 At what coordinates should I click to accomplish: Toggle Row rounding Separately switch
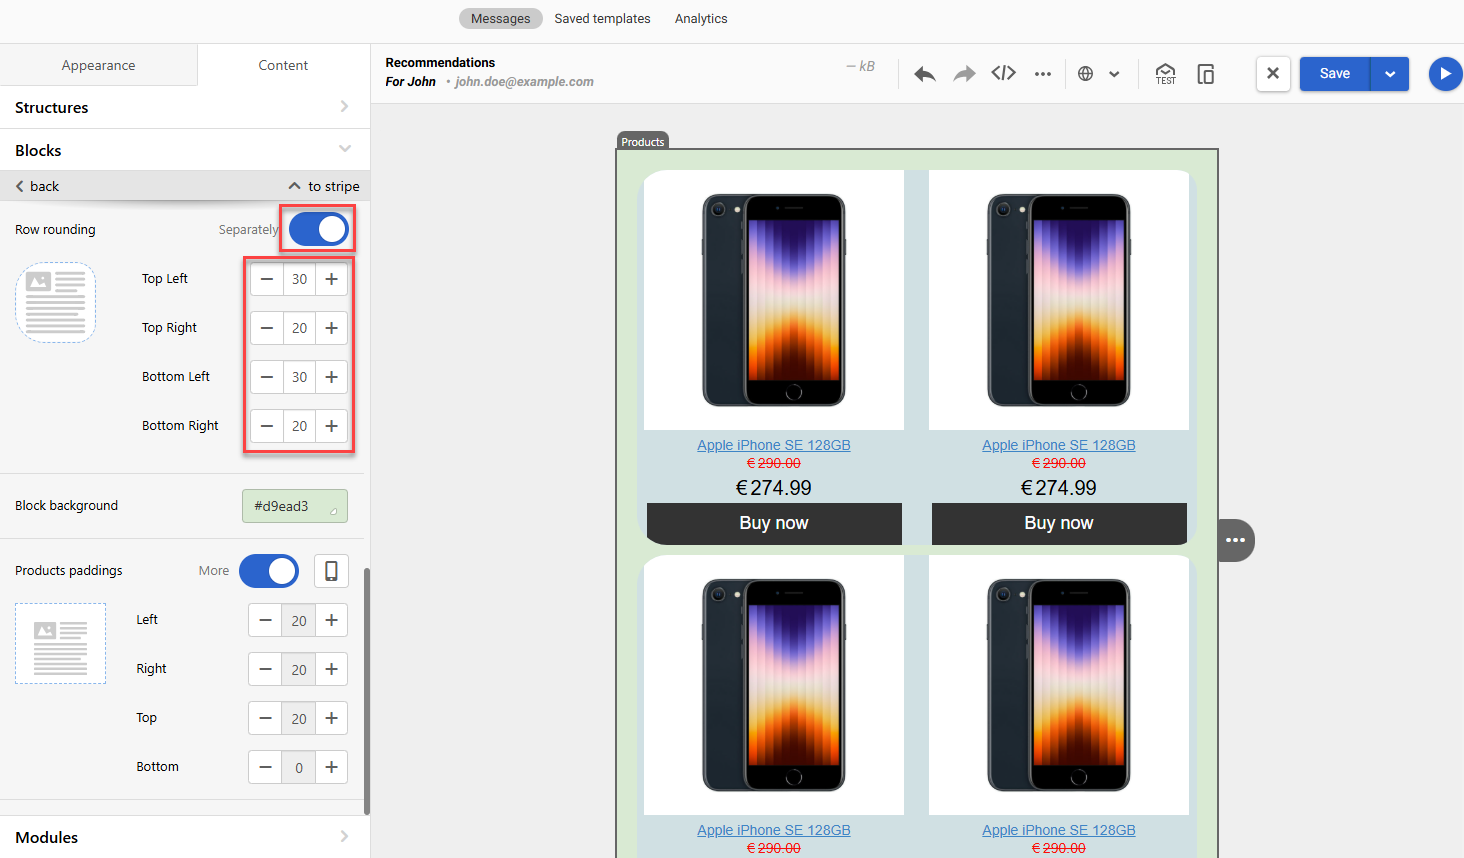point(319,230)
